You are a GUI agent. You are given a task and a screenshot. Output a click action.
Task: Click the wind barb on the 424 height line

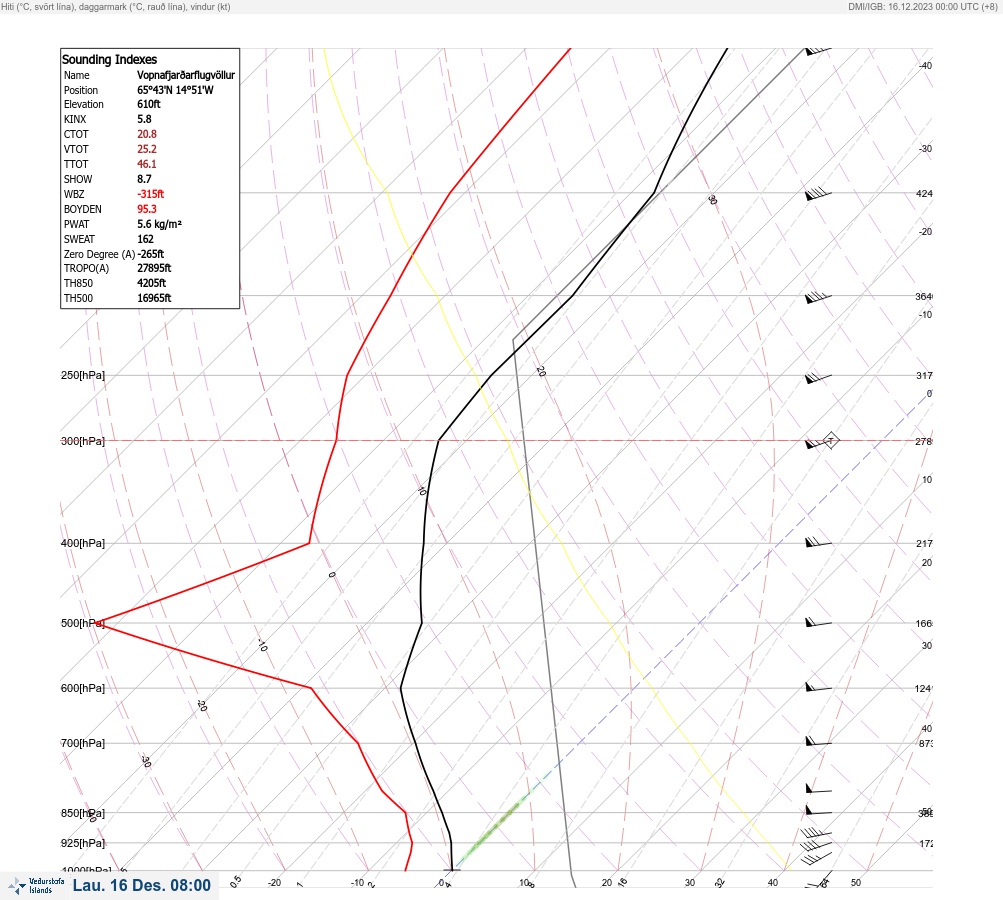818,194
